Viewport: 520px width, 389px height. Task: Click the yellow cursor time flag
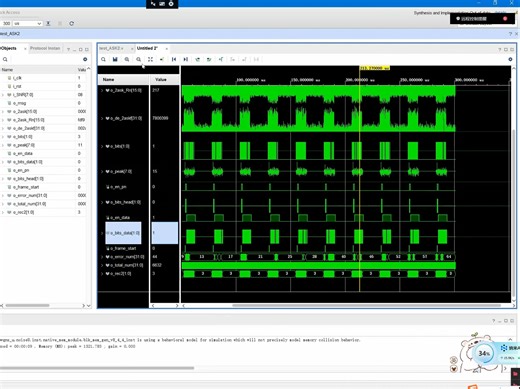[375, 68]
